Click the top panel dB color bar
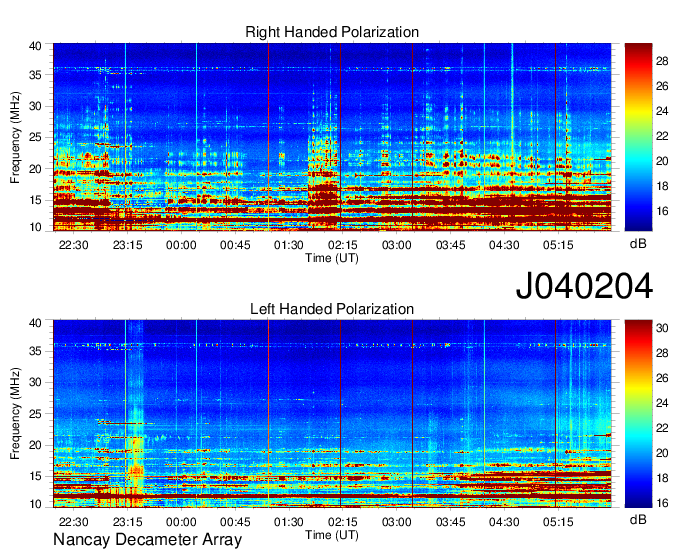680x552 pixels. coord(638,137)
